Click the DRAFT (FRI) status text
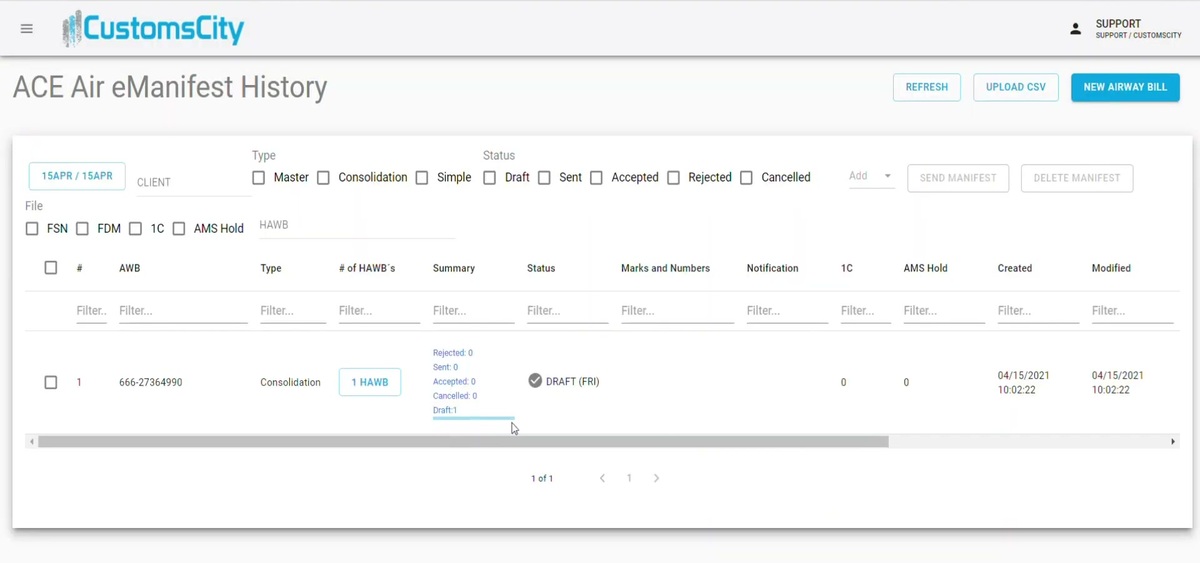Viewport: 1200px width, 563px height. tap(573, 381)
